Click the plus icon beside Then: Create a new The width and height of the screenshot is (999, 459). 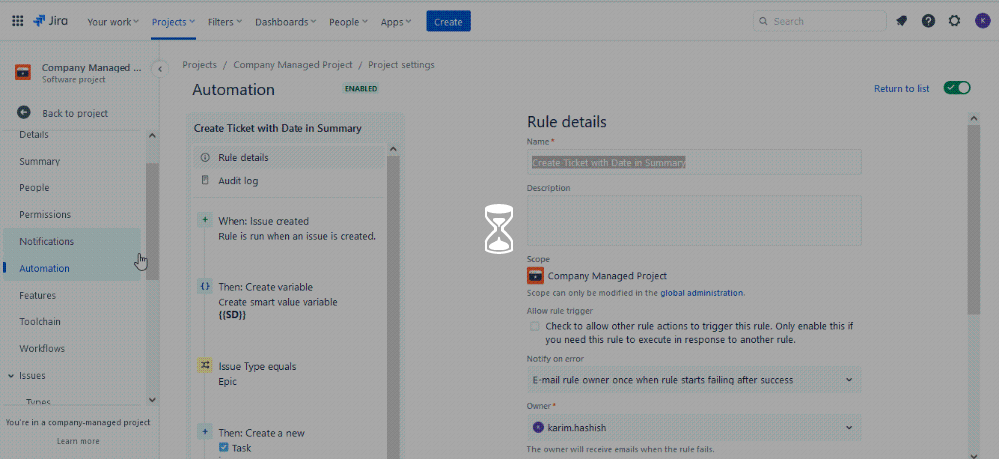205,432
